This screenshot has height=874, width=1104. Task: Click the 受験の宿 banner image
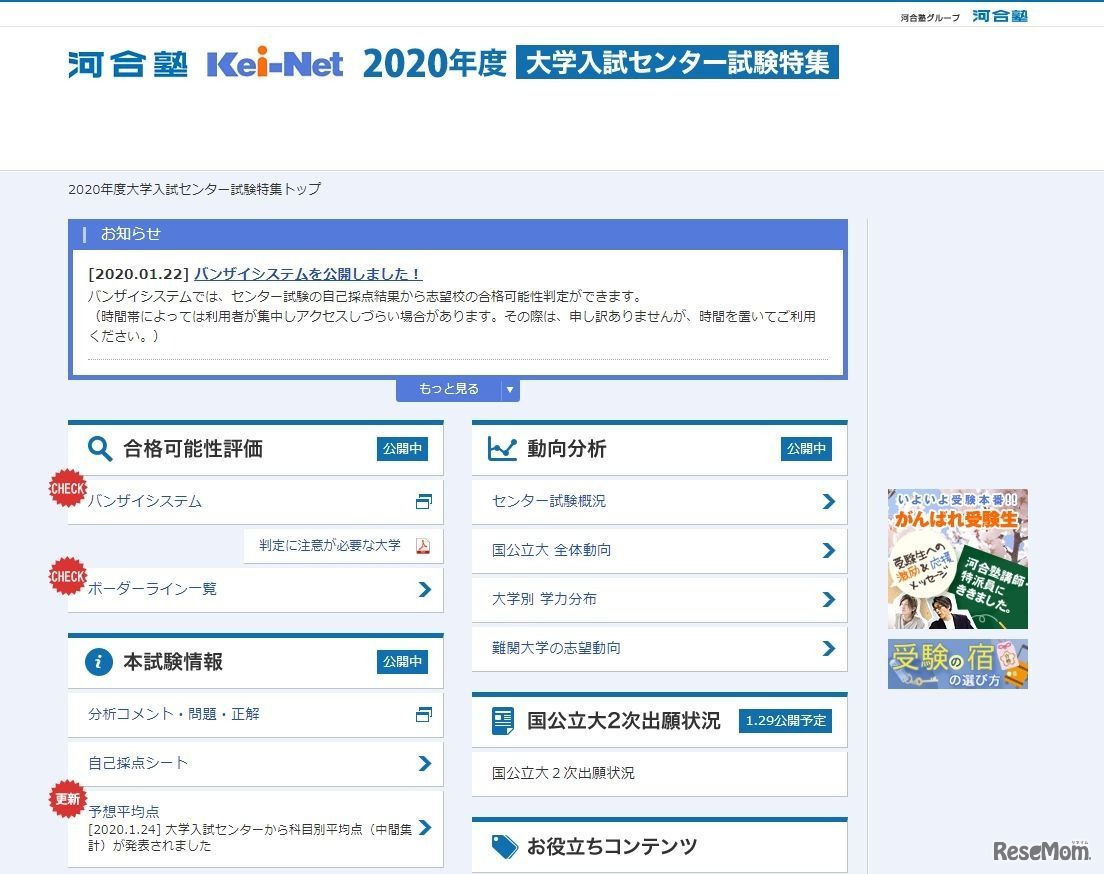tap(957, 664)
